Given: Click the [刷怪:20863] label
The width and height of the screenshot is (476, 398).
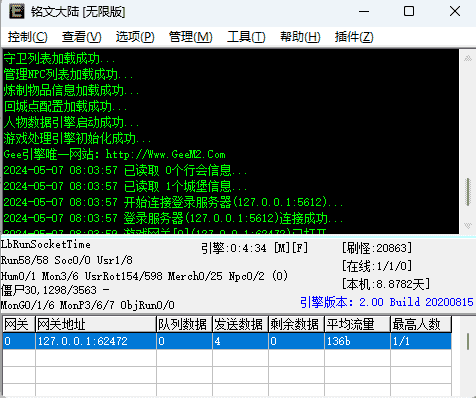Looking at the screenshot, I should tap(377, 248).
